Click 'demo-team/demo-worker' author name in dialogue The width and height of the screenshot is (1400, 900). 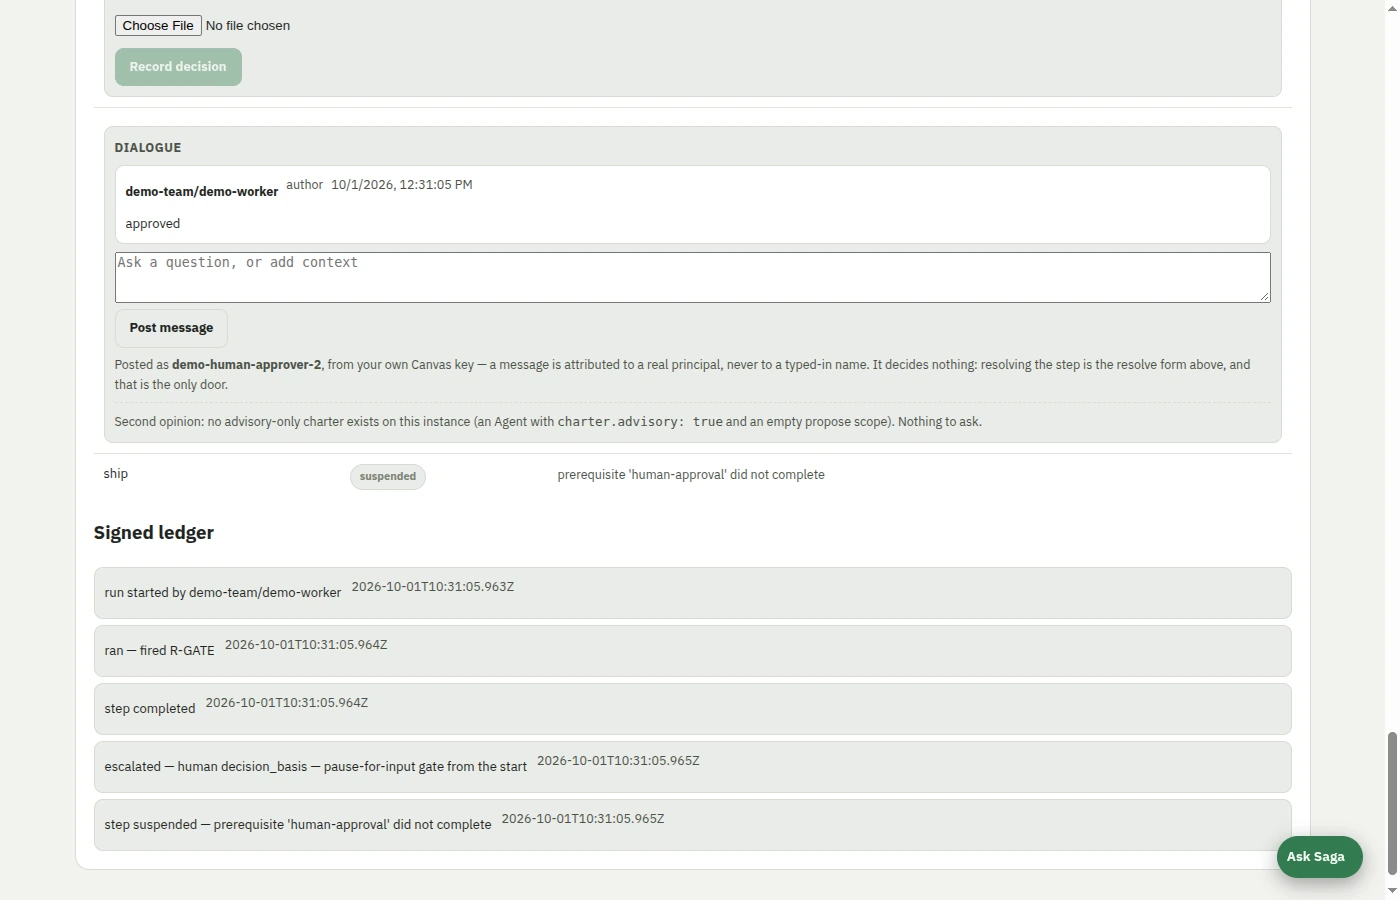click(x=202, y=192)
